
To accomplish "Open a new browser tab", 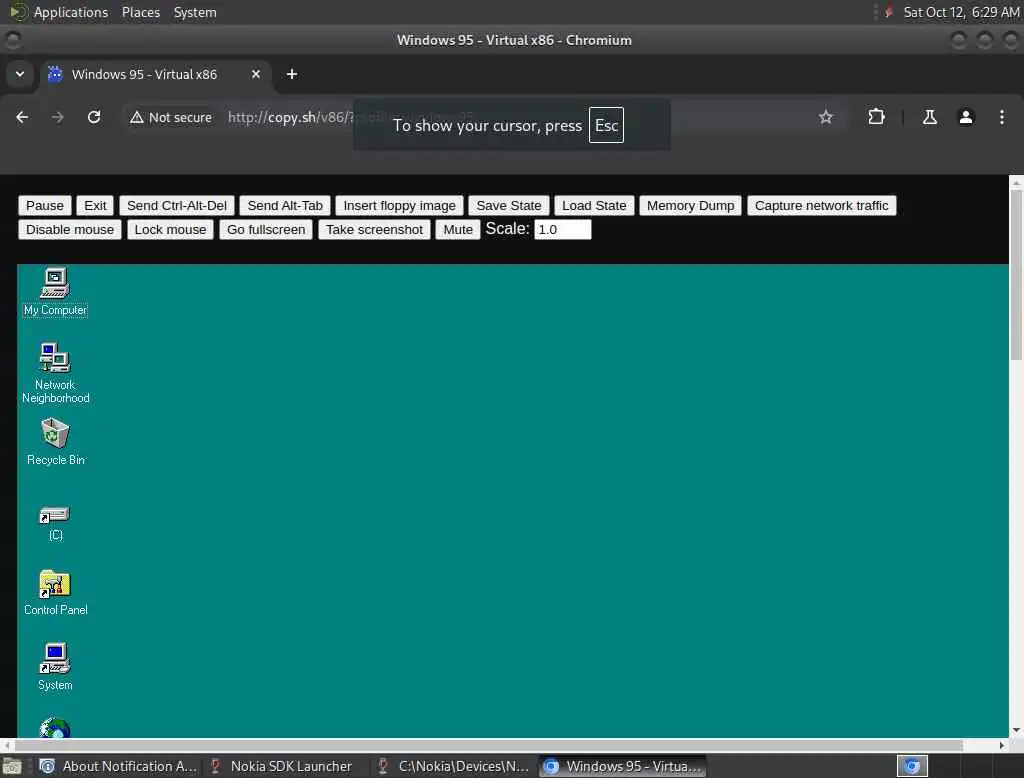I will 292,74.
